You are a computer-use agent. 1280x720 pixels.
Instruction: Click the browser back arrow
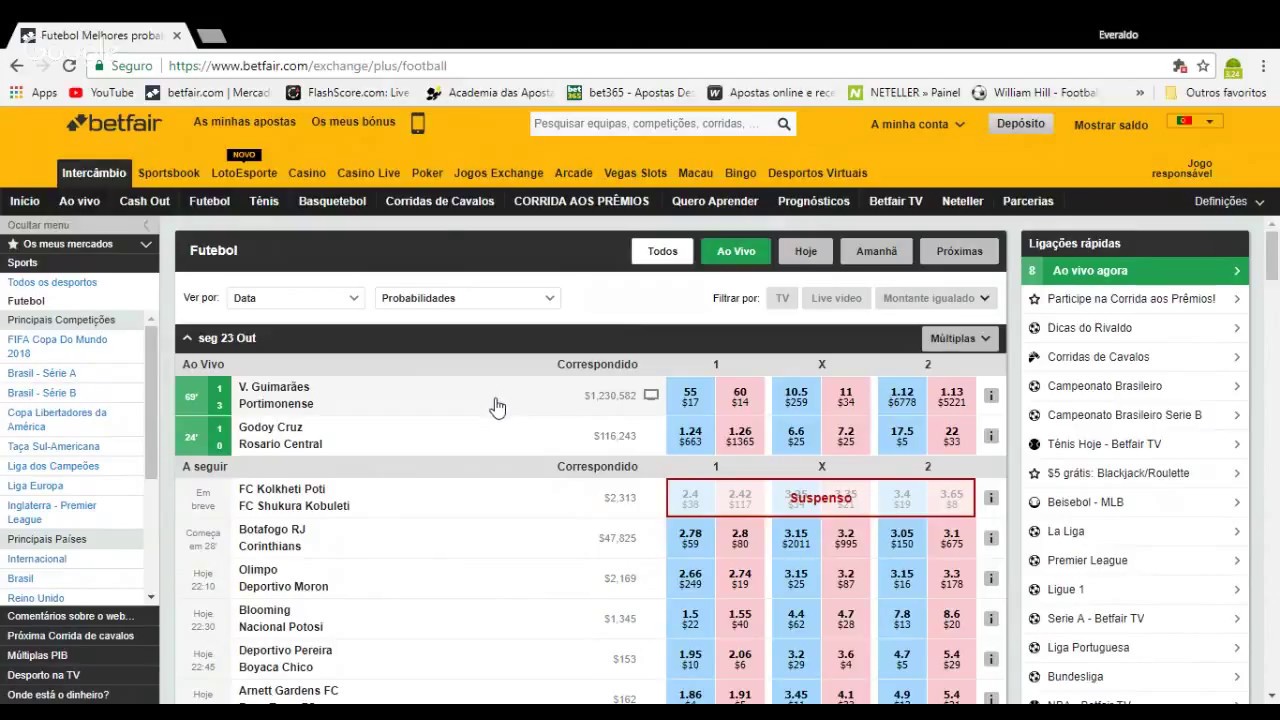click(17, 66)
